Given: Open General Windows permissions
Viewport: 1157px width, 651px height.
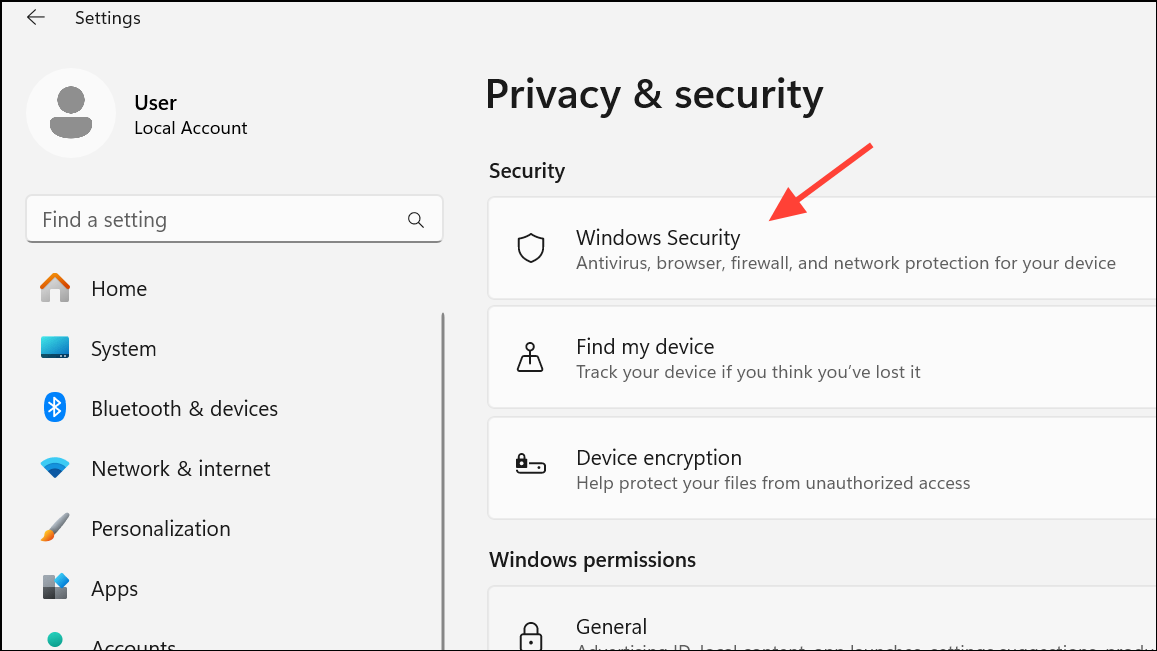Looking at the screenshot, I should [x=820, y=628].
